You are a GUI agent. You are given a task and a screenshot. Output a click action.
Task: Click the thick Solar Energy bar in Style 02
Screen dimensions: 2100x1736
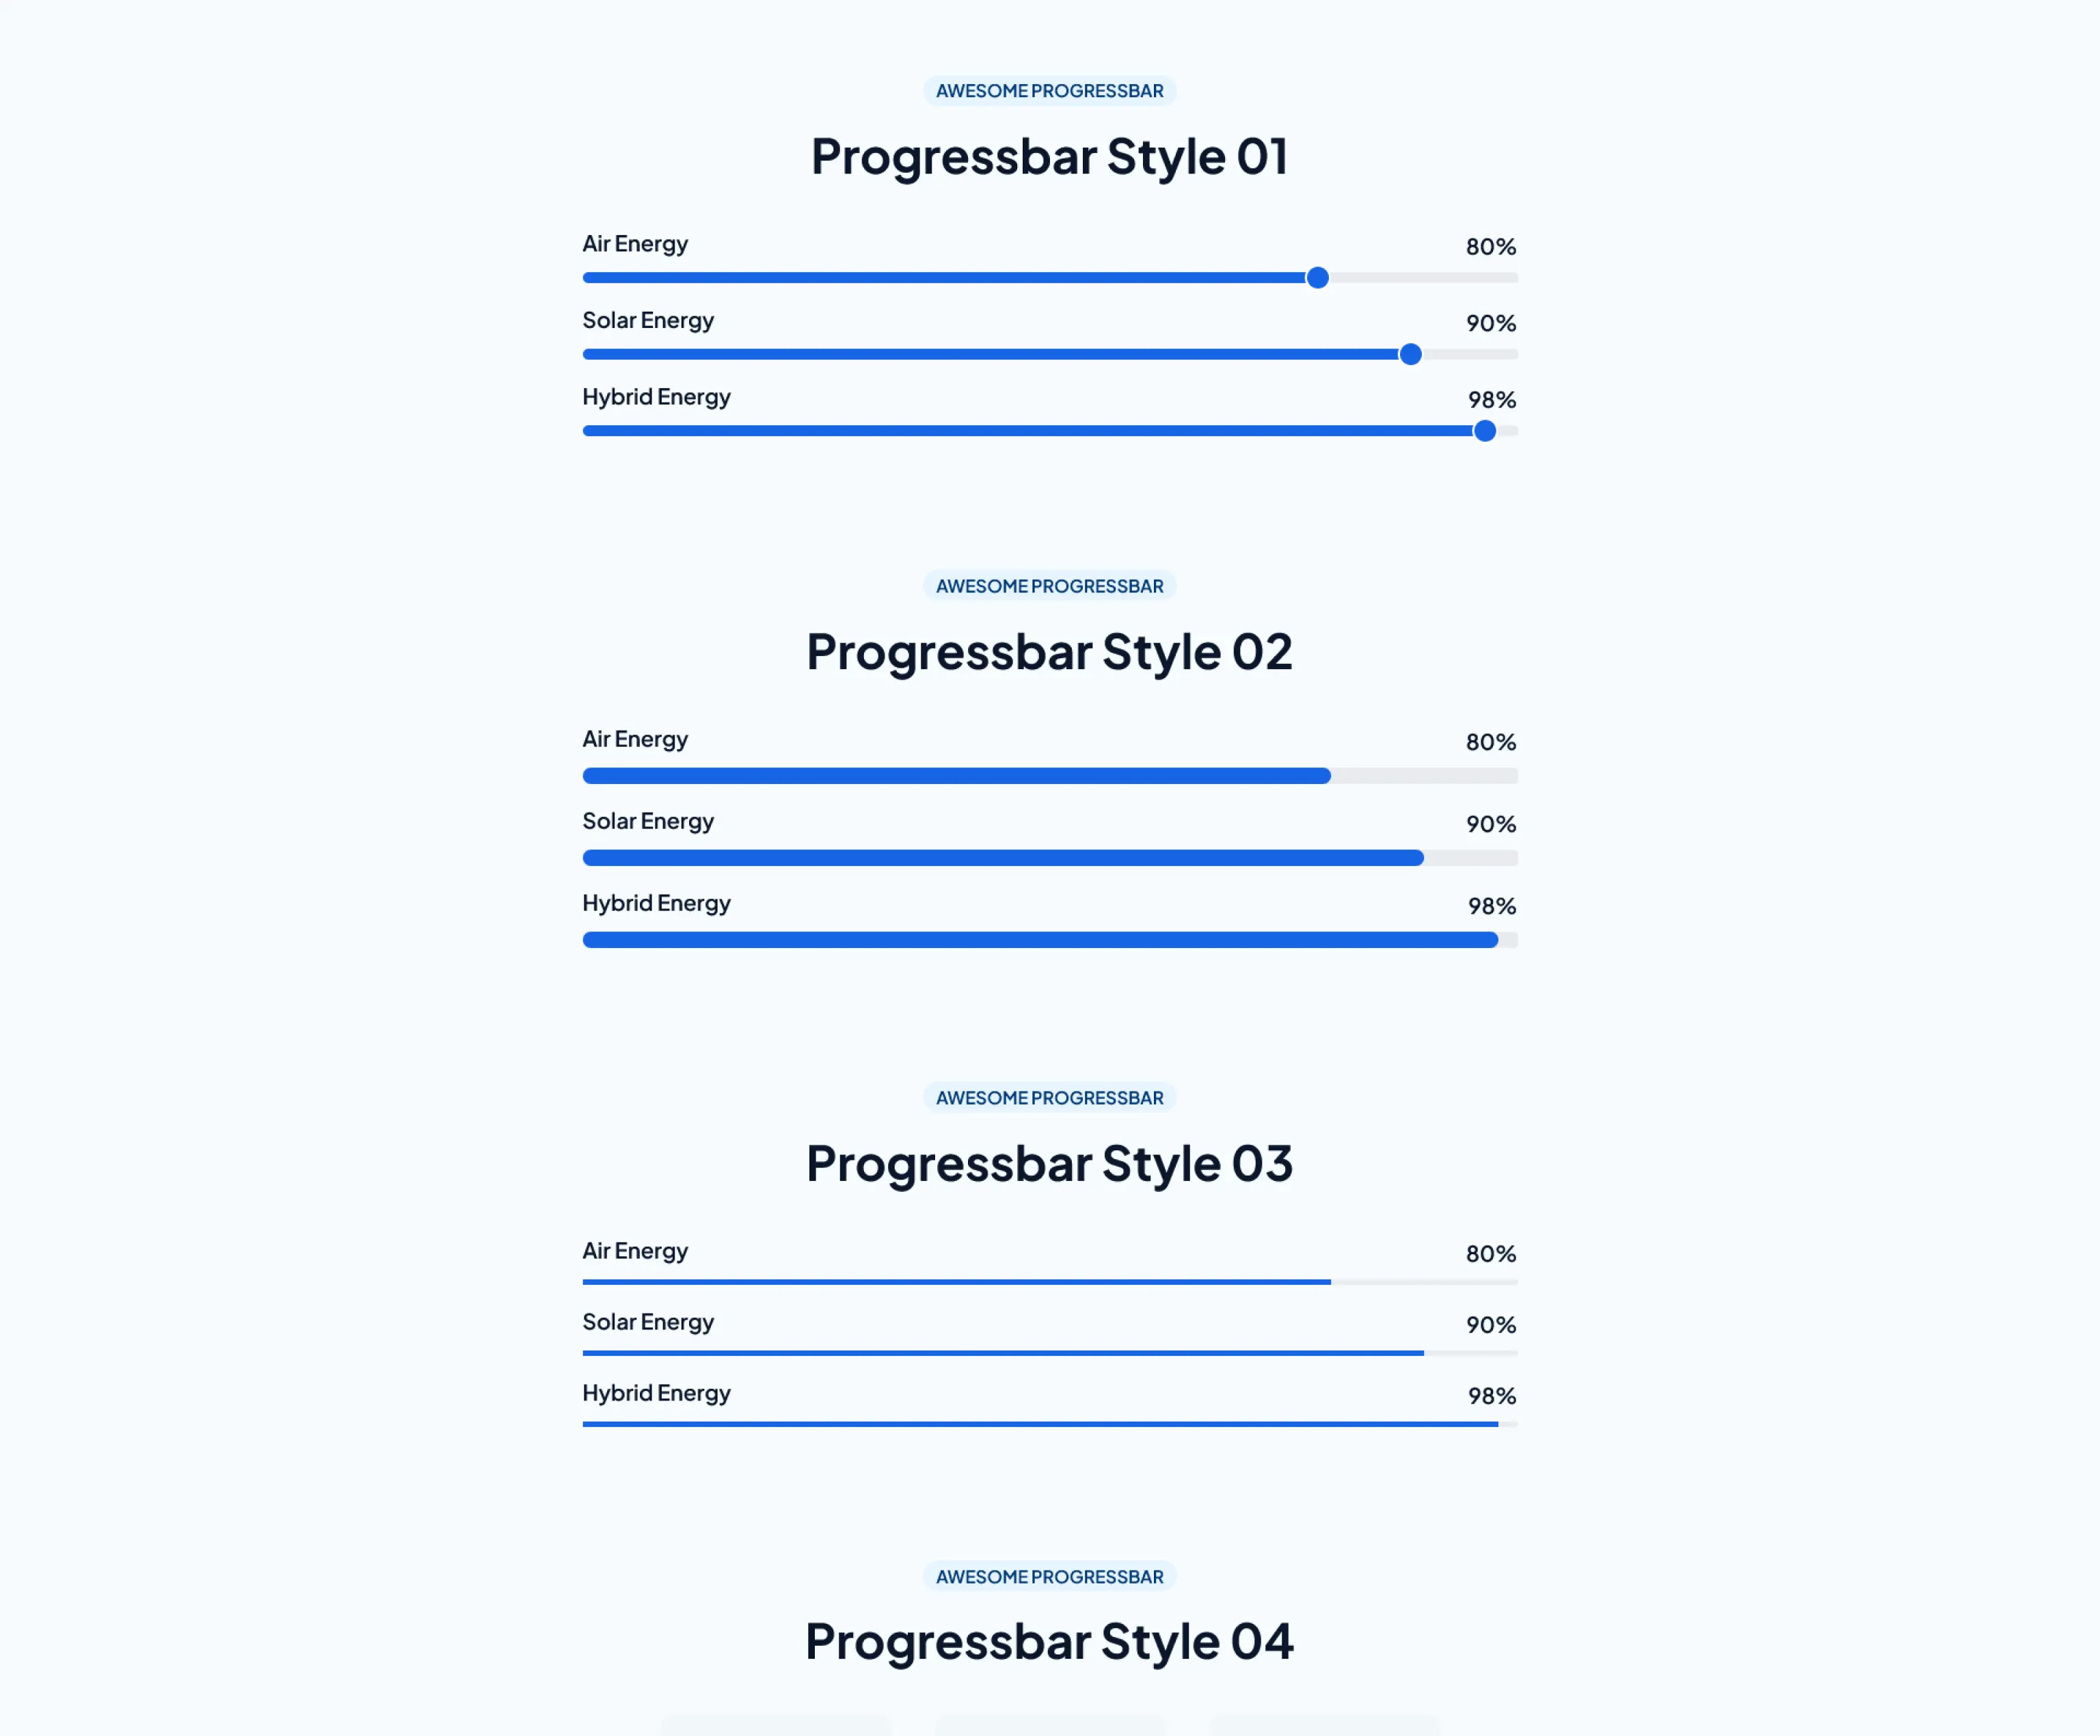click(1002, 858)
